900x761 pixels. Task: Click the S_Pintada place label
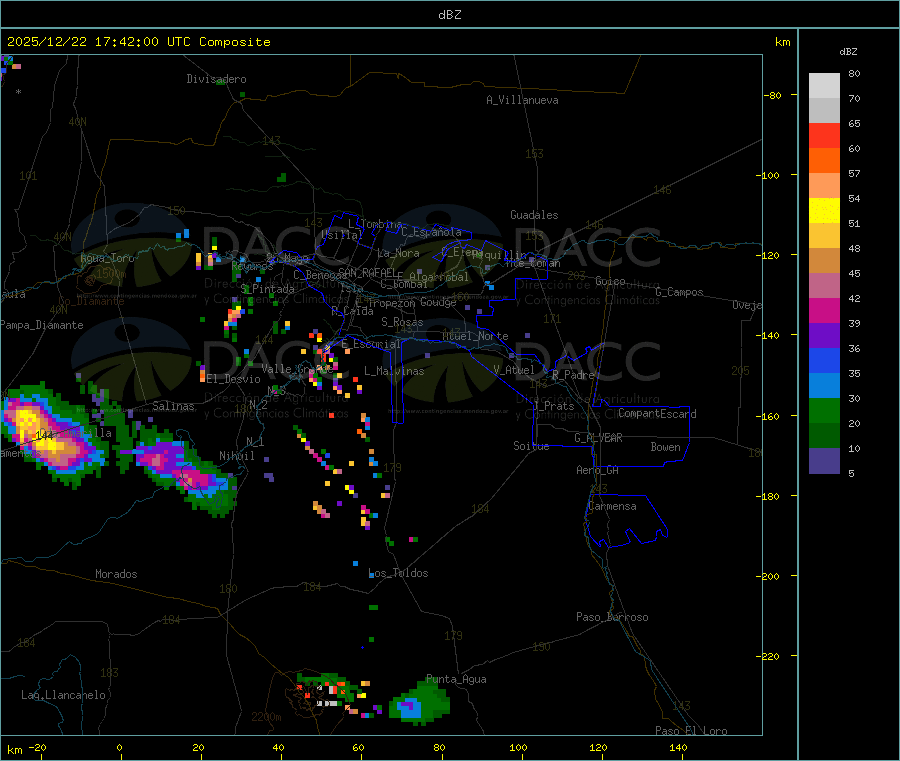coord(267,289)
